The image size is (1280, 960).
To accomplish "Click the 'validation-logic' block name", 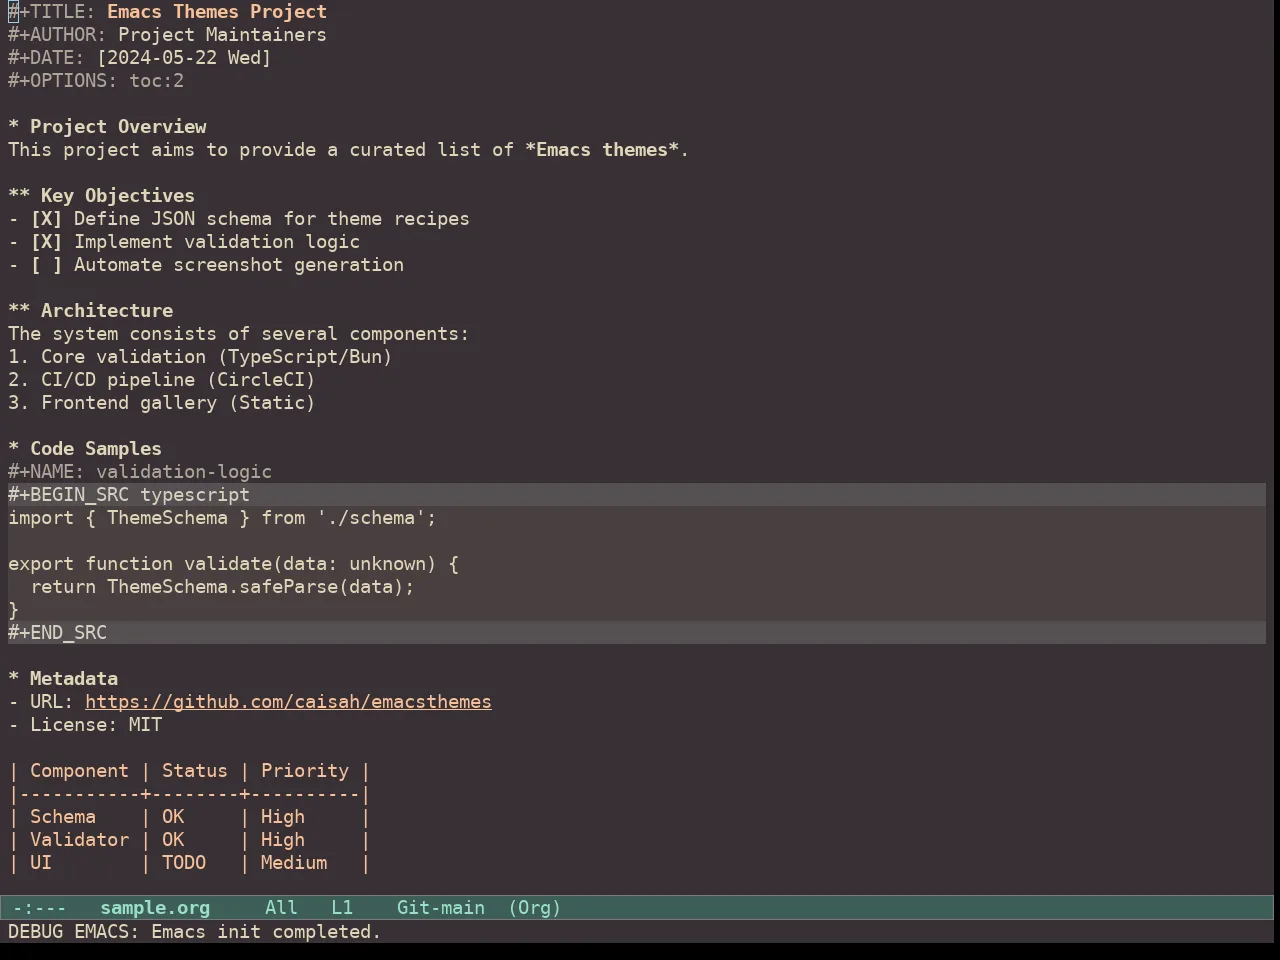I will point(184,472).
